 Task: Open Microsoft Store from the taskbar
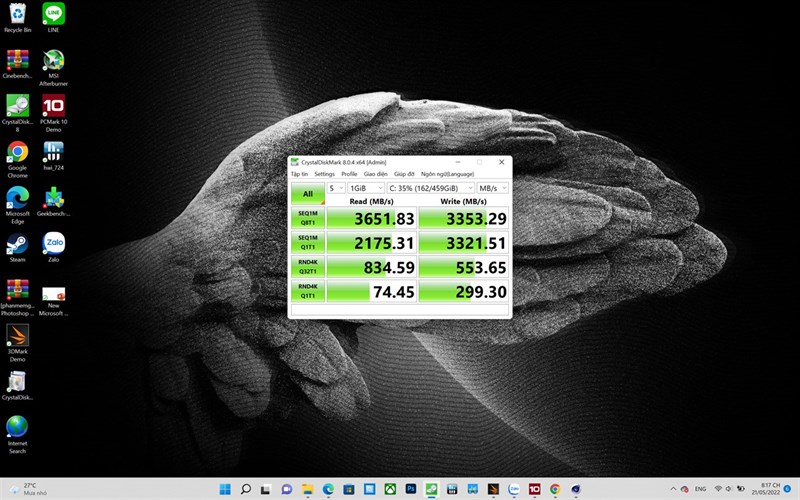tap(348, 489)
